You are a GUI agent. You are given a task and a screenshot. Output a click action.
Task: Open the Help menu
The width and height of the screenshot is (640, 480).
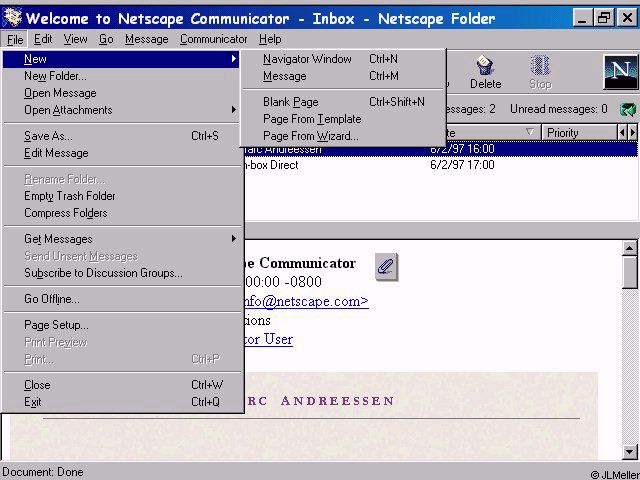pos(270,39)
